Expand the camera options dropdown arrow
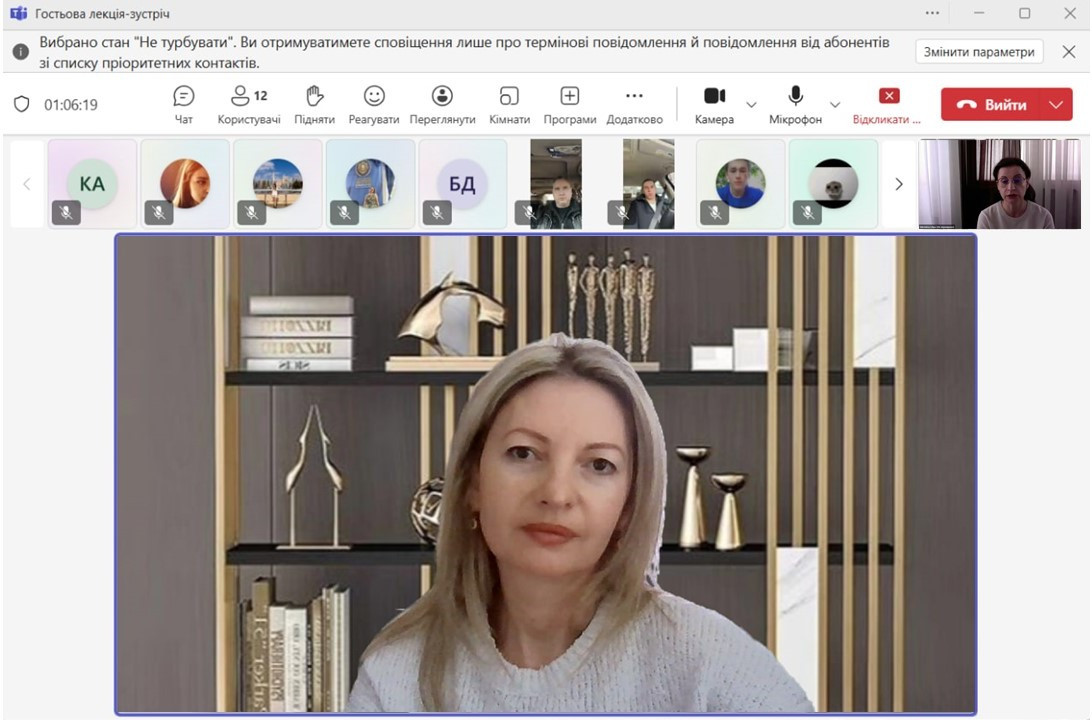1092x720 pixels. point(752,105)
